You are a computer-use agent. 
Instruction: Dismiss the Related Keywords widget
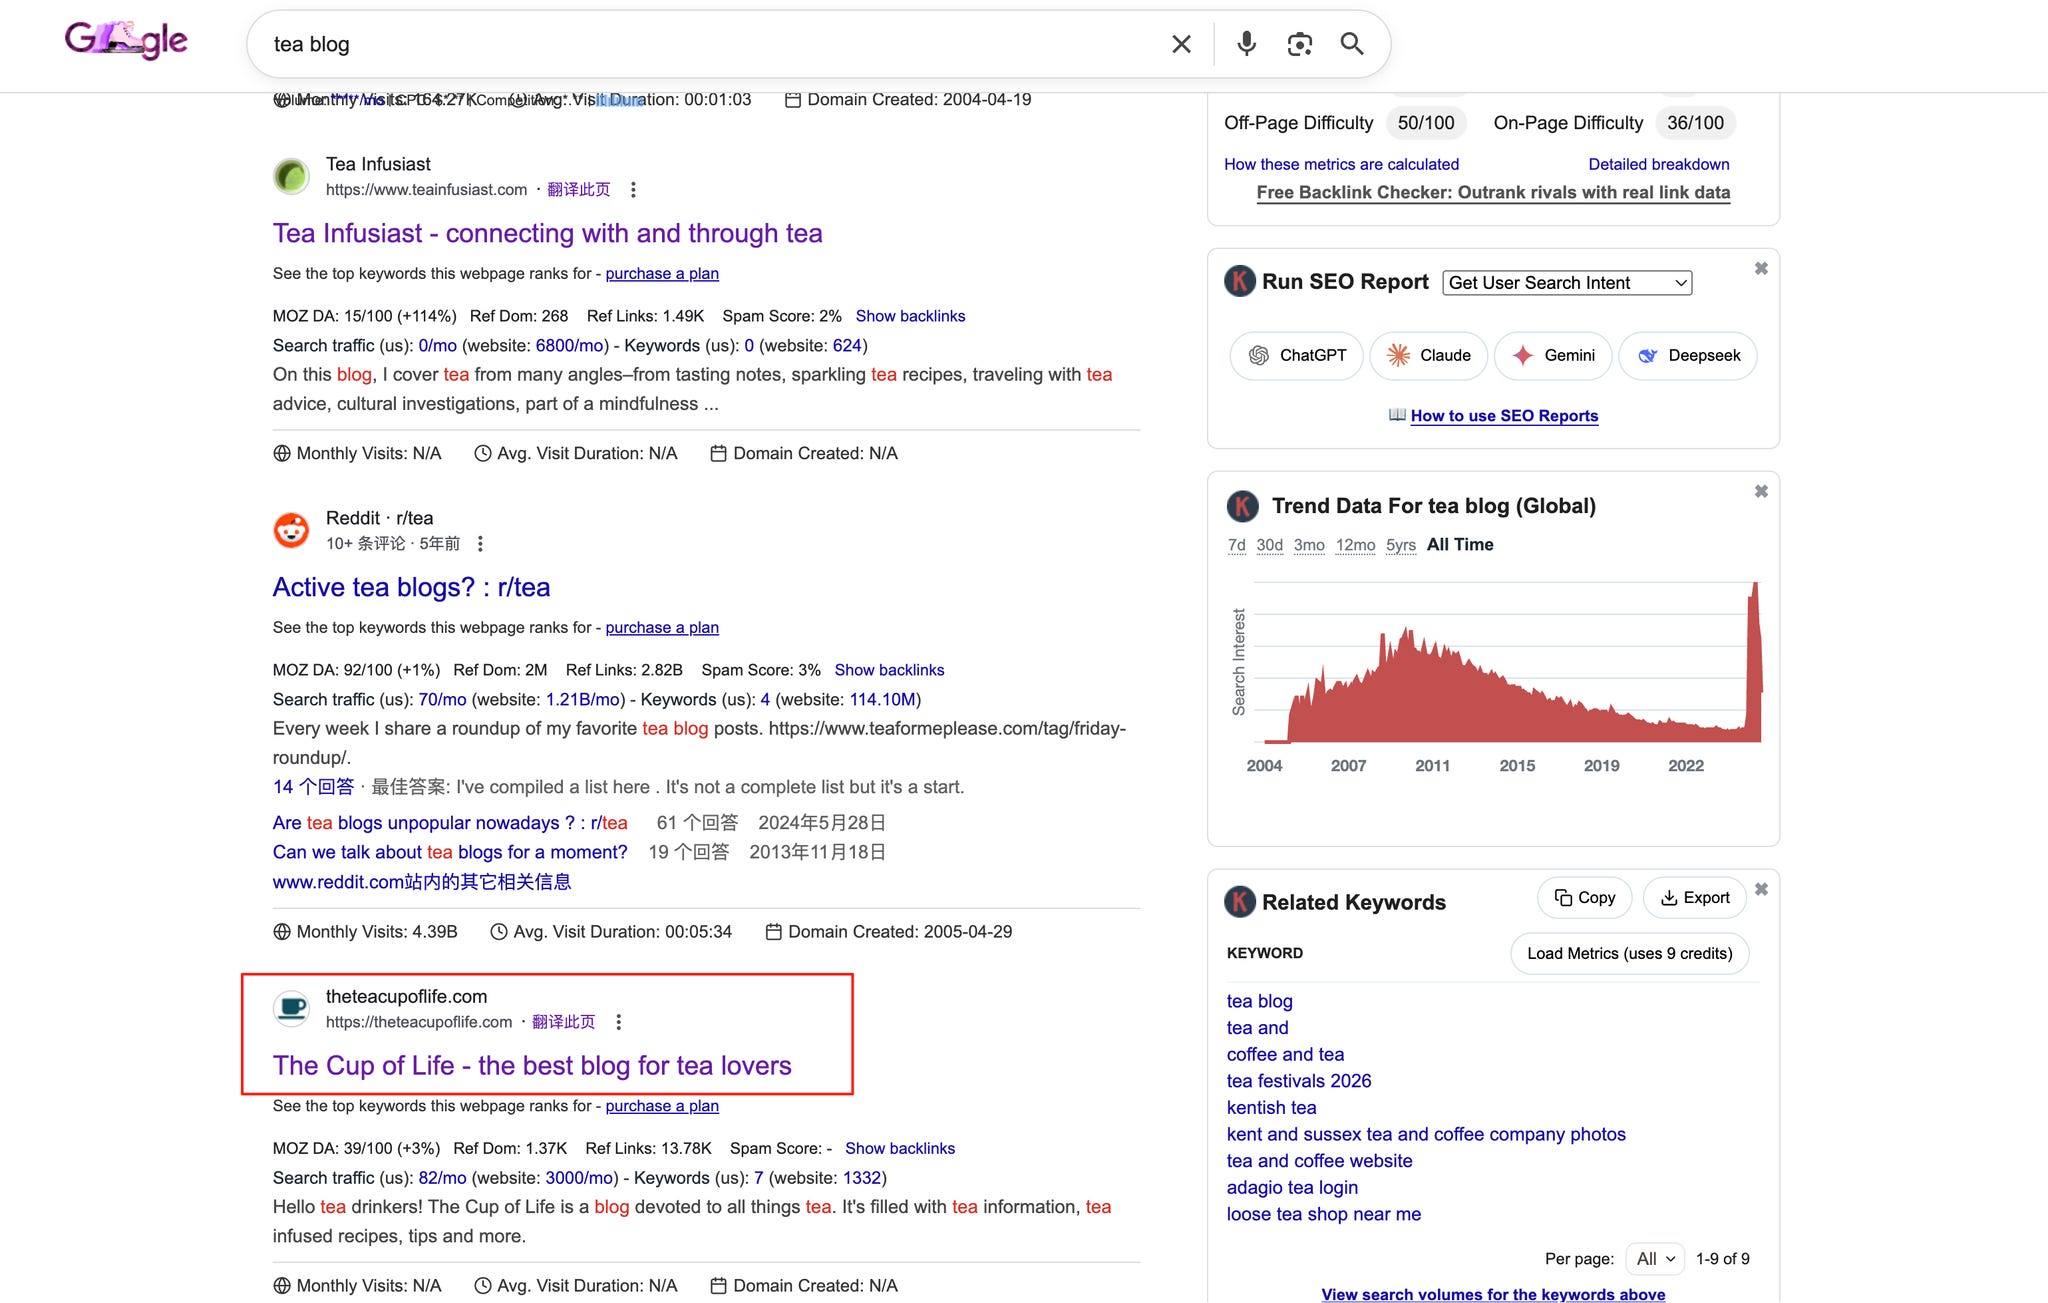click(1761, 889)
